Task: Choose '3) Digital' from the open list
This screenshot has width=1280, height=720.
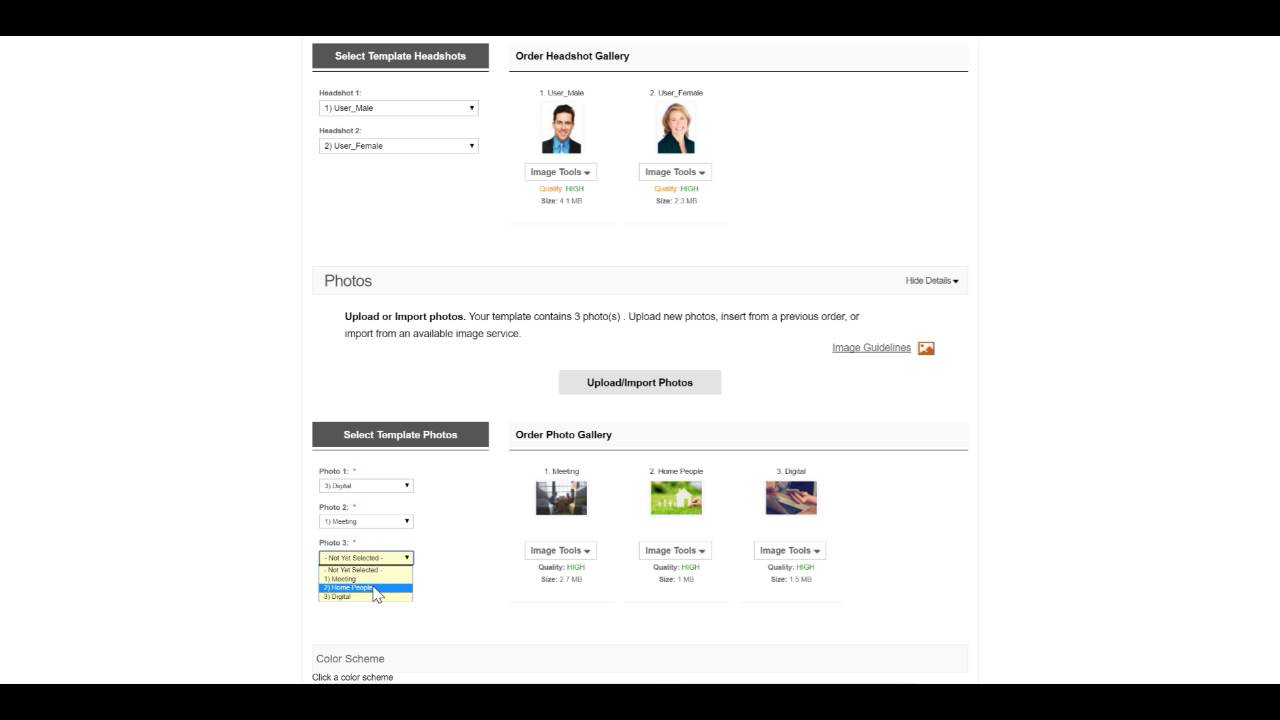Action: pyautogui.click(x=366, y=597)
